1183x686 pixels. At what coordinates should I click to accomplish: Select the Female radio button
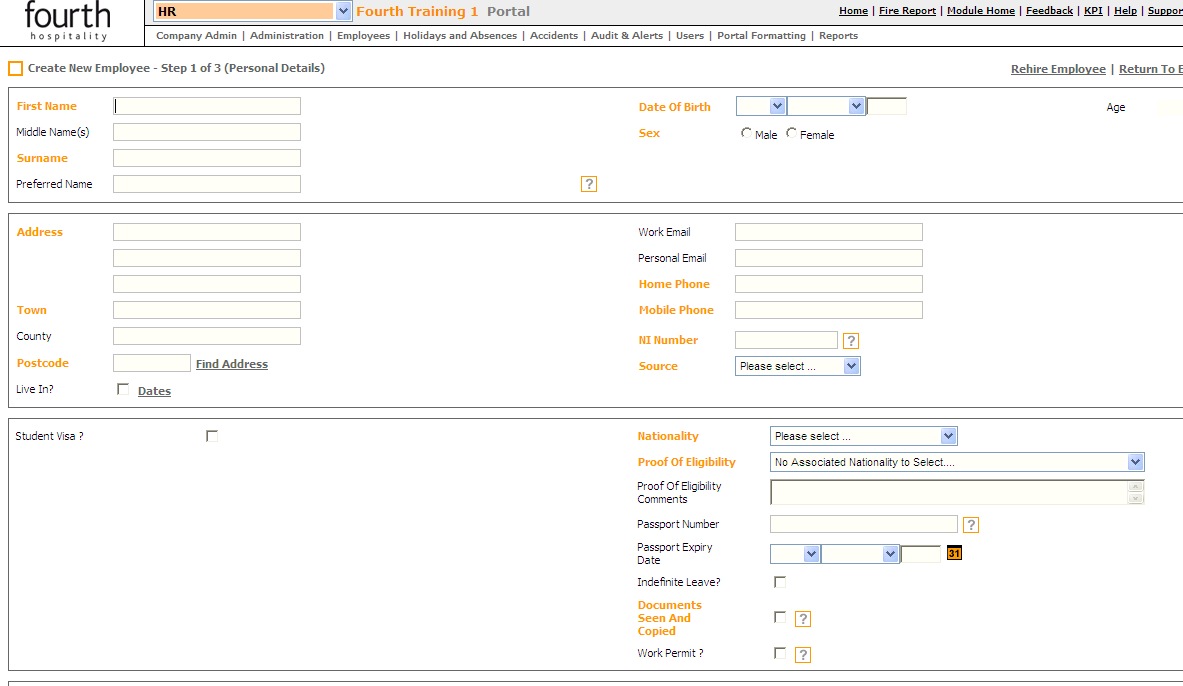(791, 133)
